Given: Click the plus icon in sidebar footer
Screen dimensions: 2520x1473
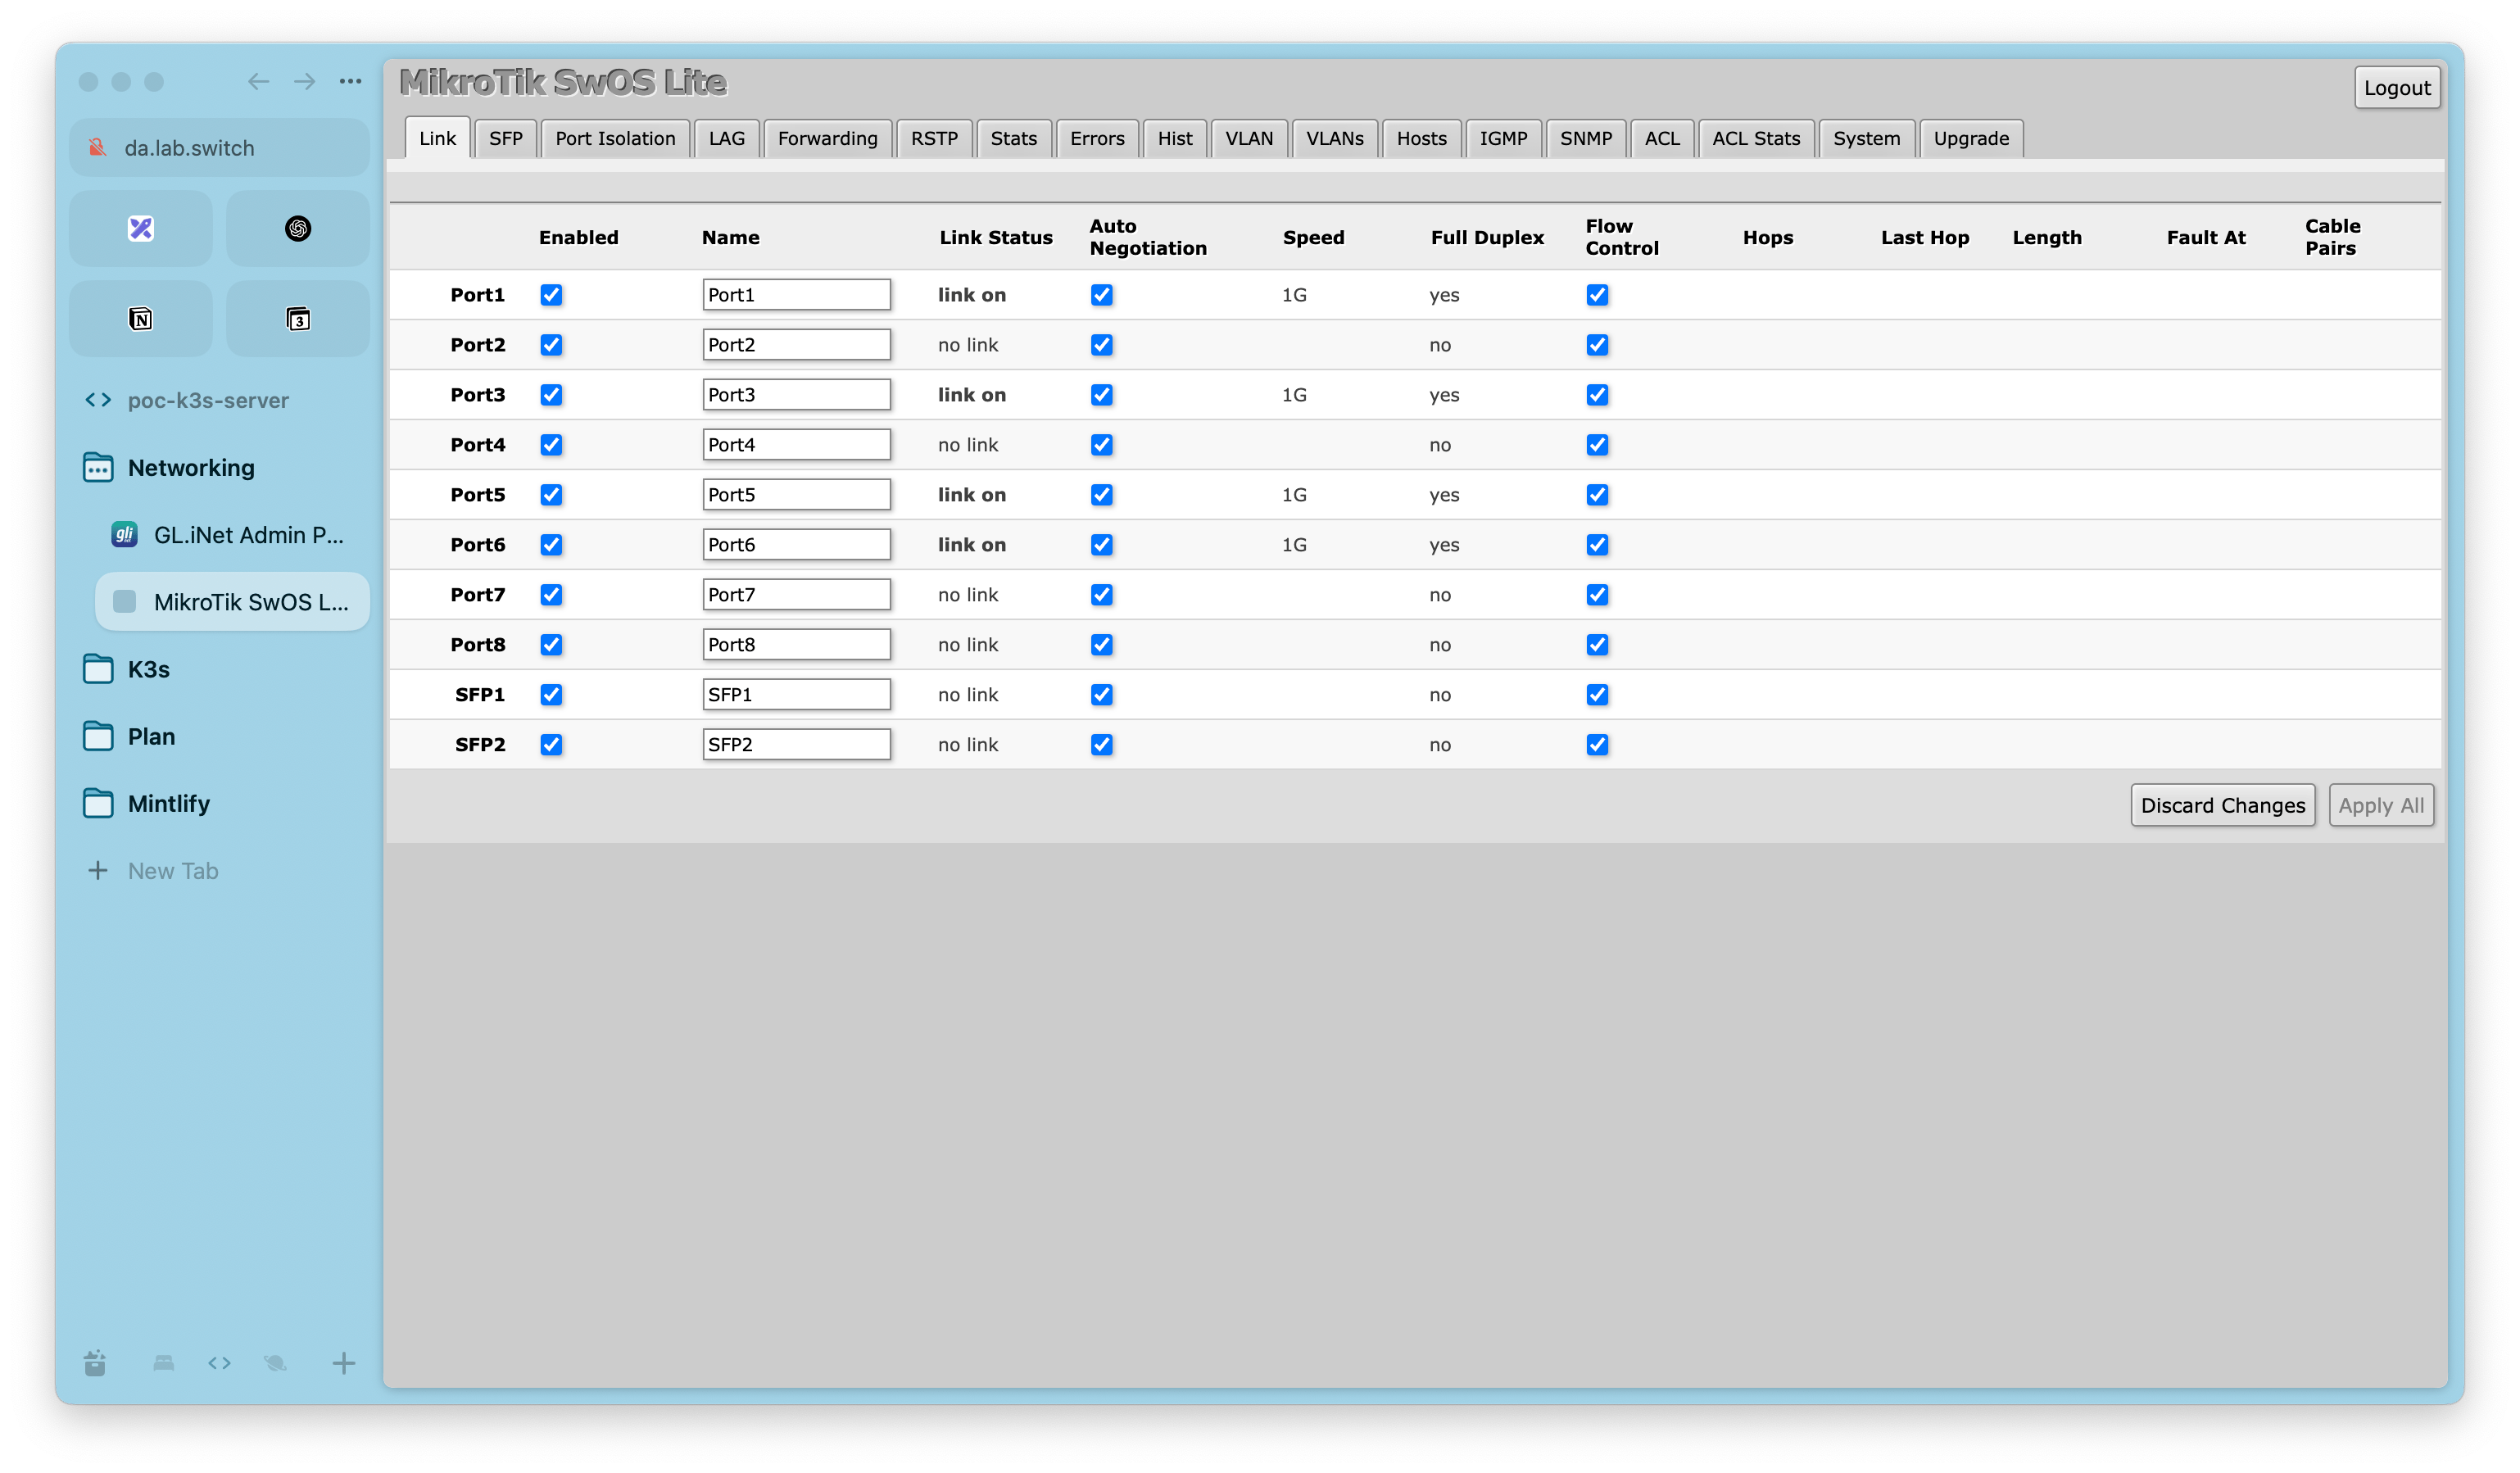Looking at the screenshot, I should click(344, 1363).
